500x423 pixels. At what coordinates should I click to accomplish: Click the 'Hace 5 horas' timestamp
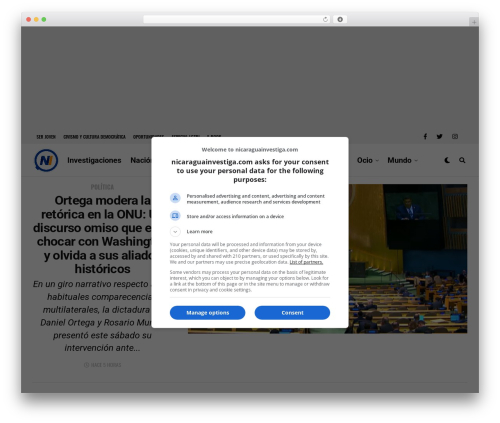tap(102, 365)
